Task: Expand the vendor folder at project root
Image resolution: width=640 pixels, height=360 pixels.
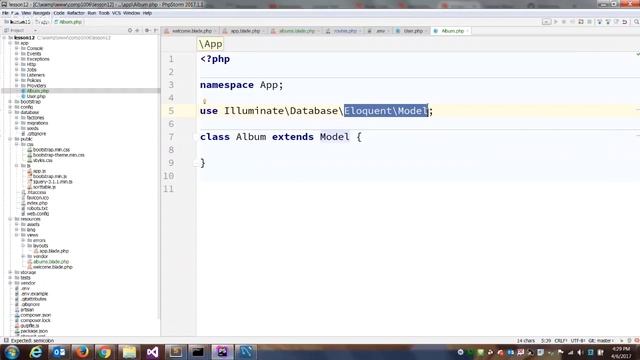Action: click(11, 283)
